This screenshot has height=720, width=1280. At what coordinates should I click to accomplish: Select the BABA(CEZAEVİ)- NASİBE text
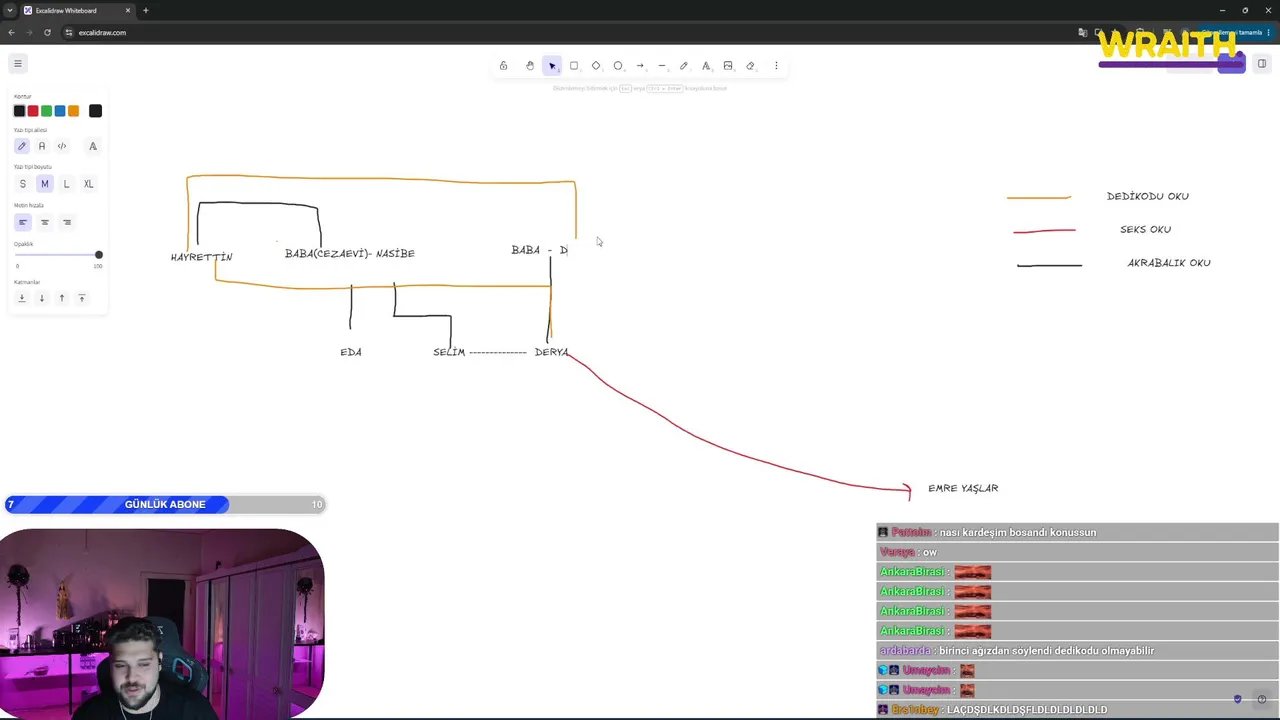point(350,254)
